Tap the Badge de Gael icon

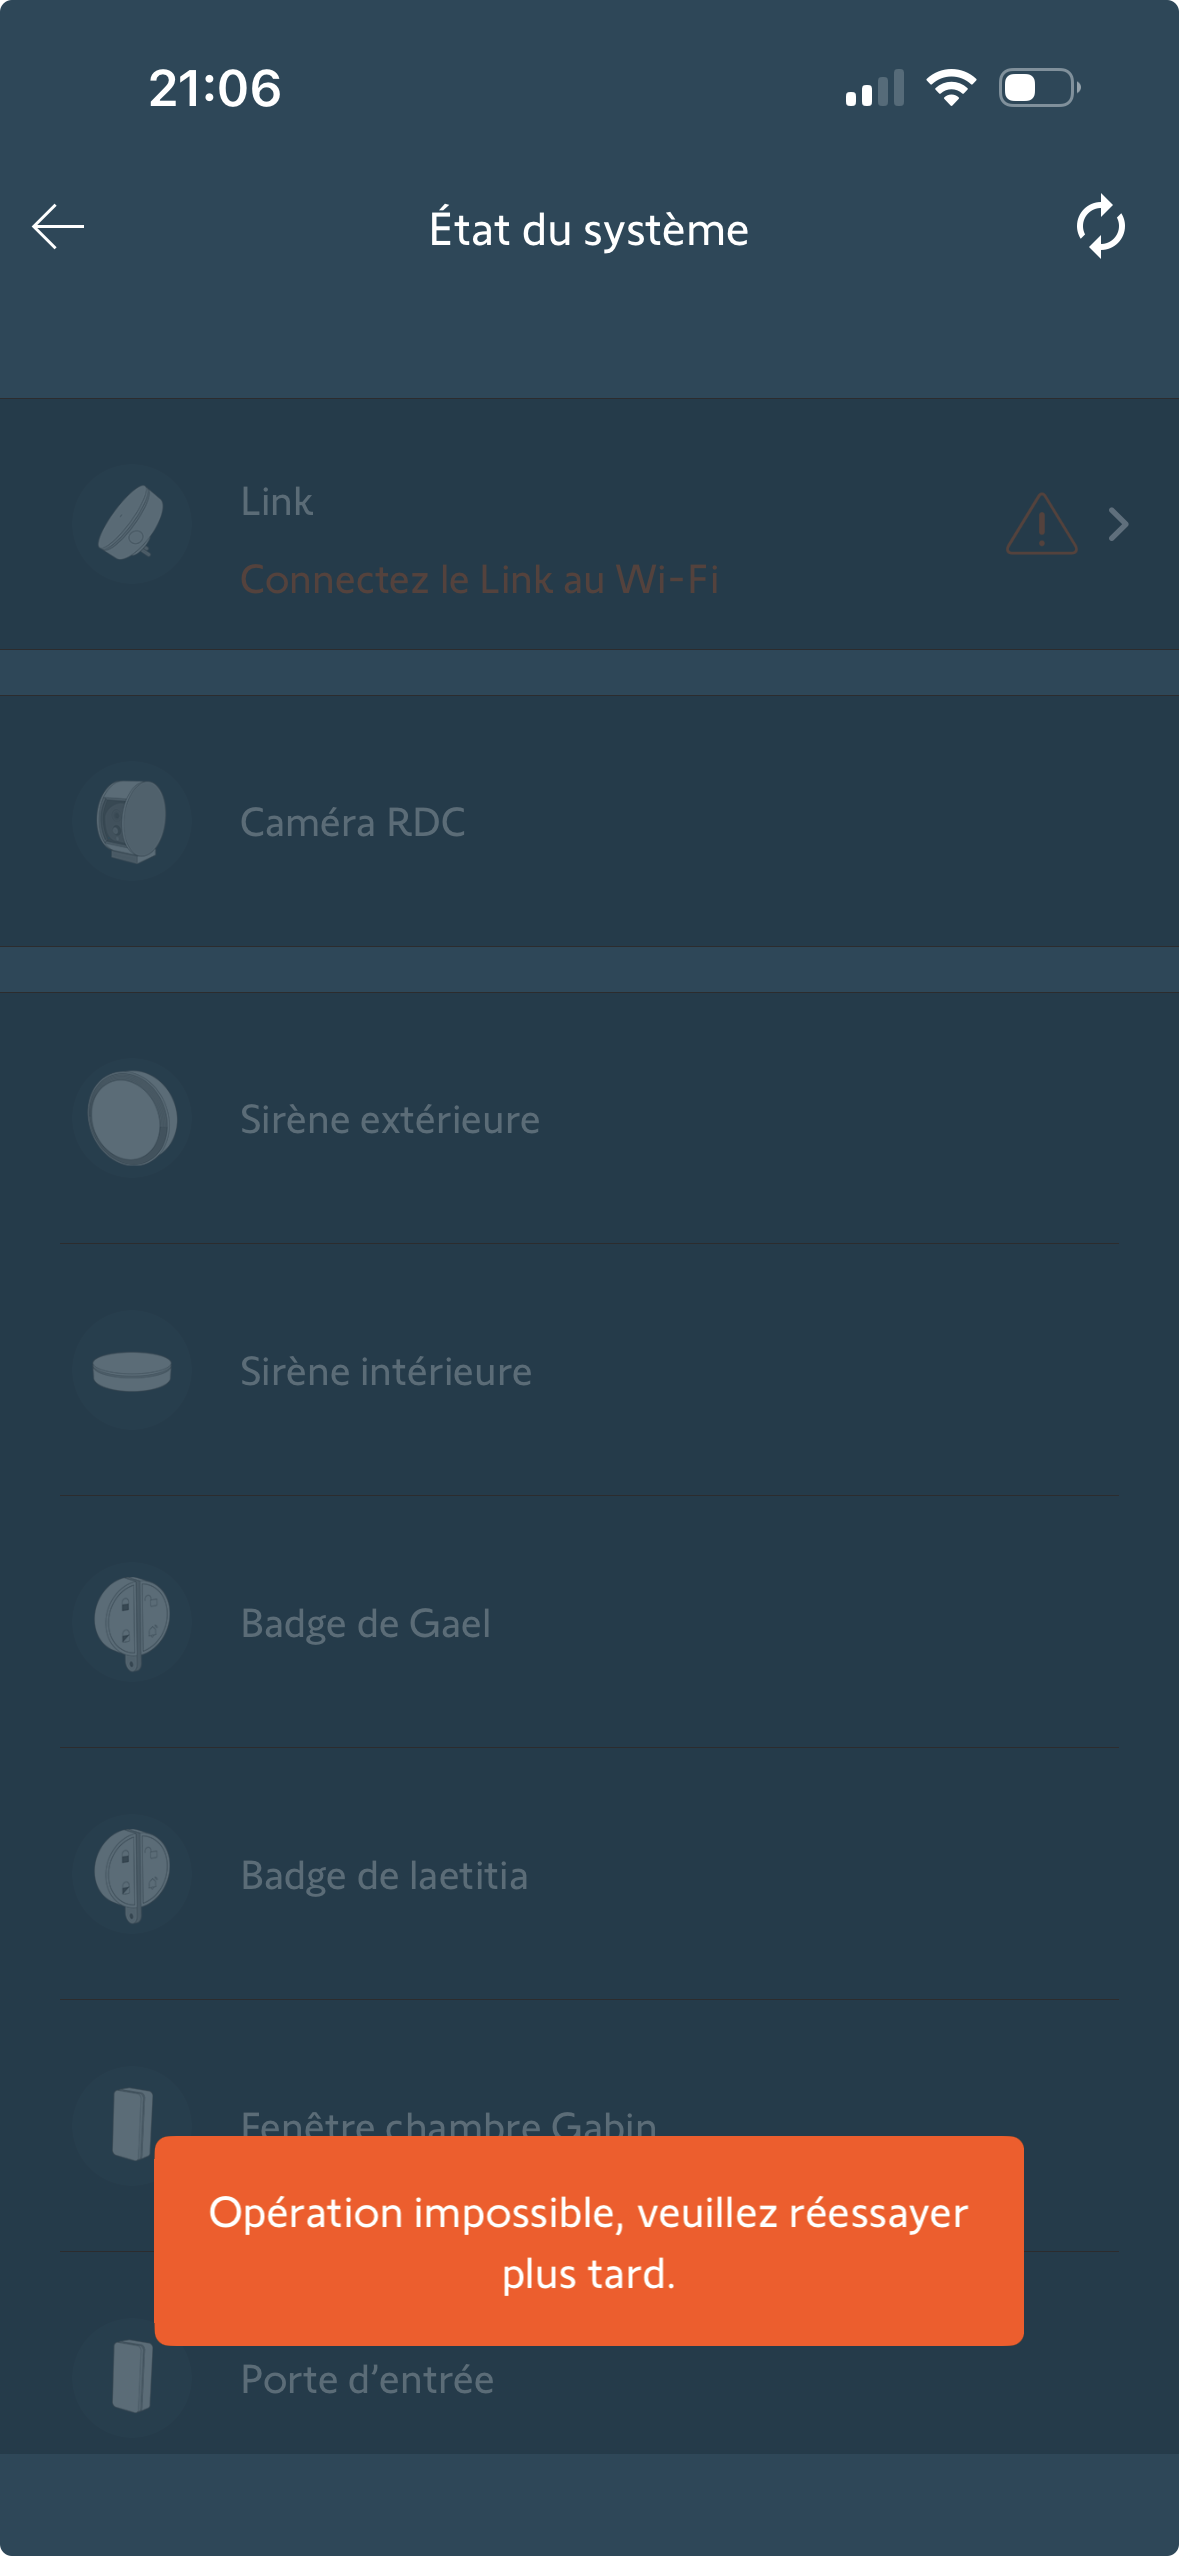click(x=132, y=1622)
